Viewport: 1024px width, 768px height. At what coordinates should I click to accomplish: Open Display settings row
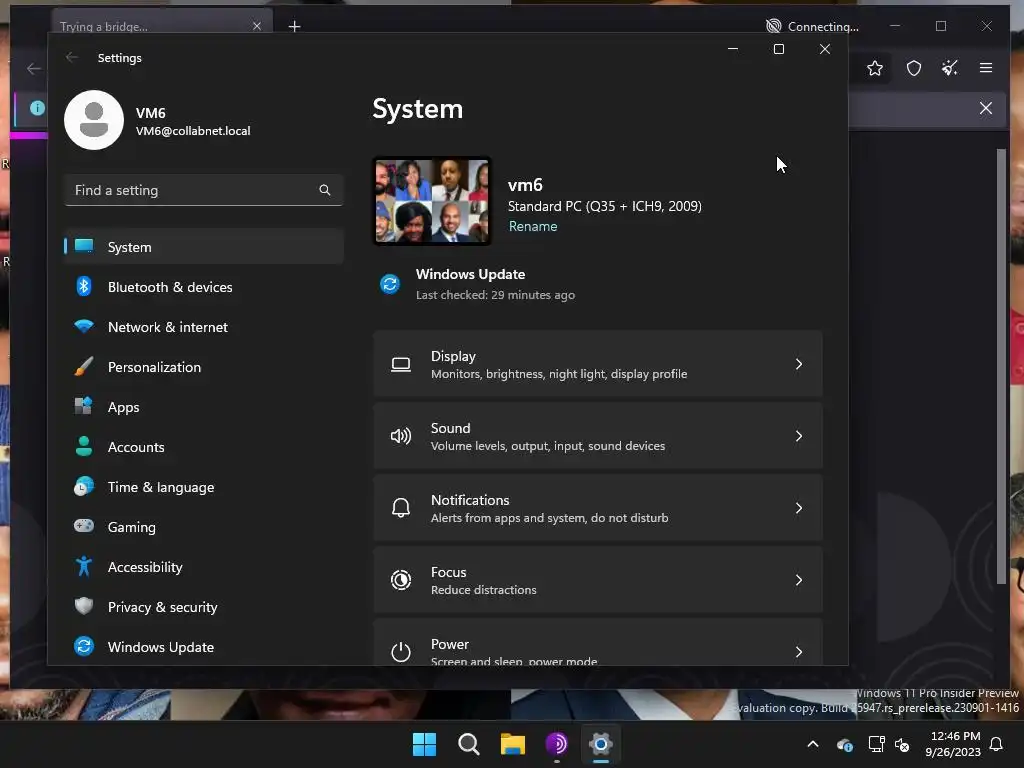pos(598,364)
